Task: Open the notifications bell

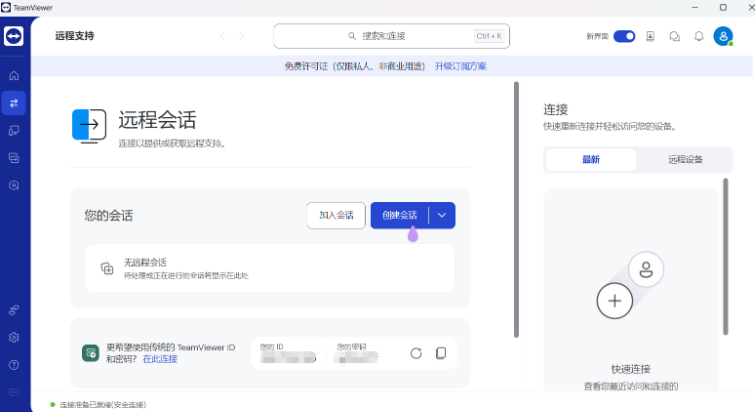Action: (x=699, y=36)
